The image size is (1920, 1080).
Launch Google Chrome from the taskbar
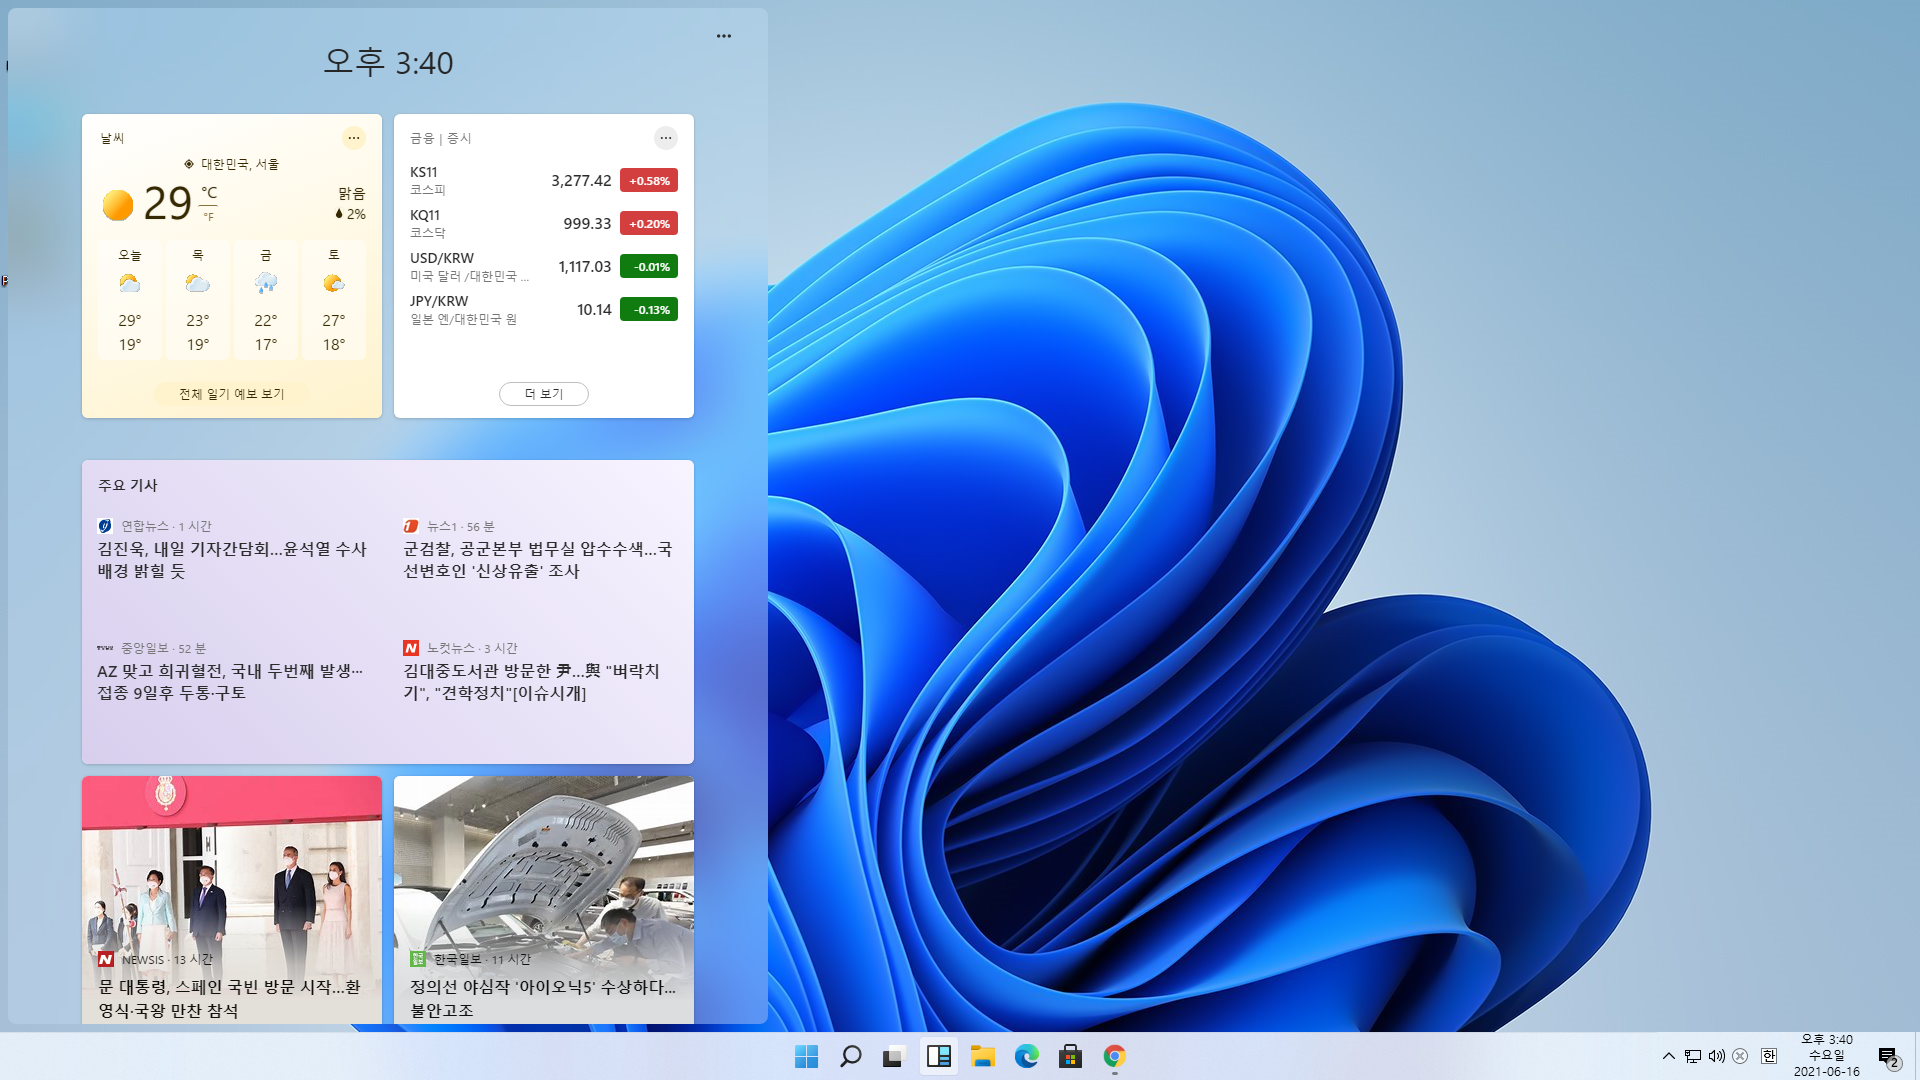pos(1114,1056)
